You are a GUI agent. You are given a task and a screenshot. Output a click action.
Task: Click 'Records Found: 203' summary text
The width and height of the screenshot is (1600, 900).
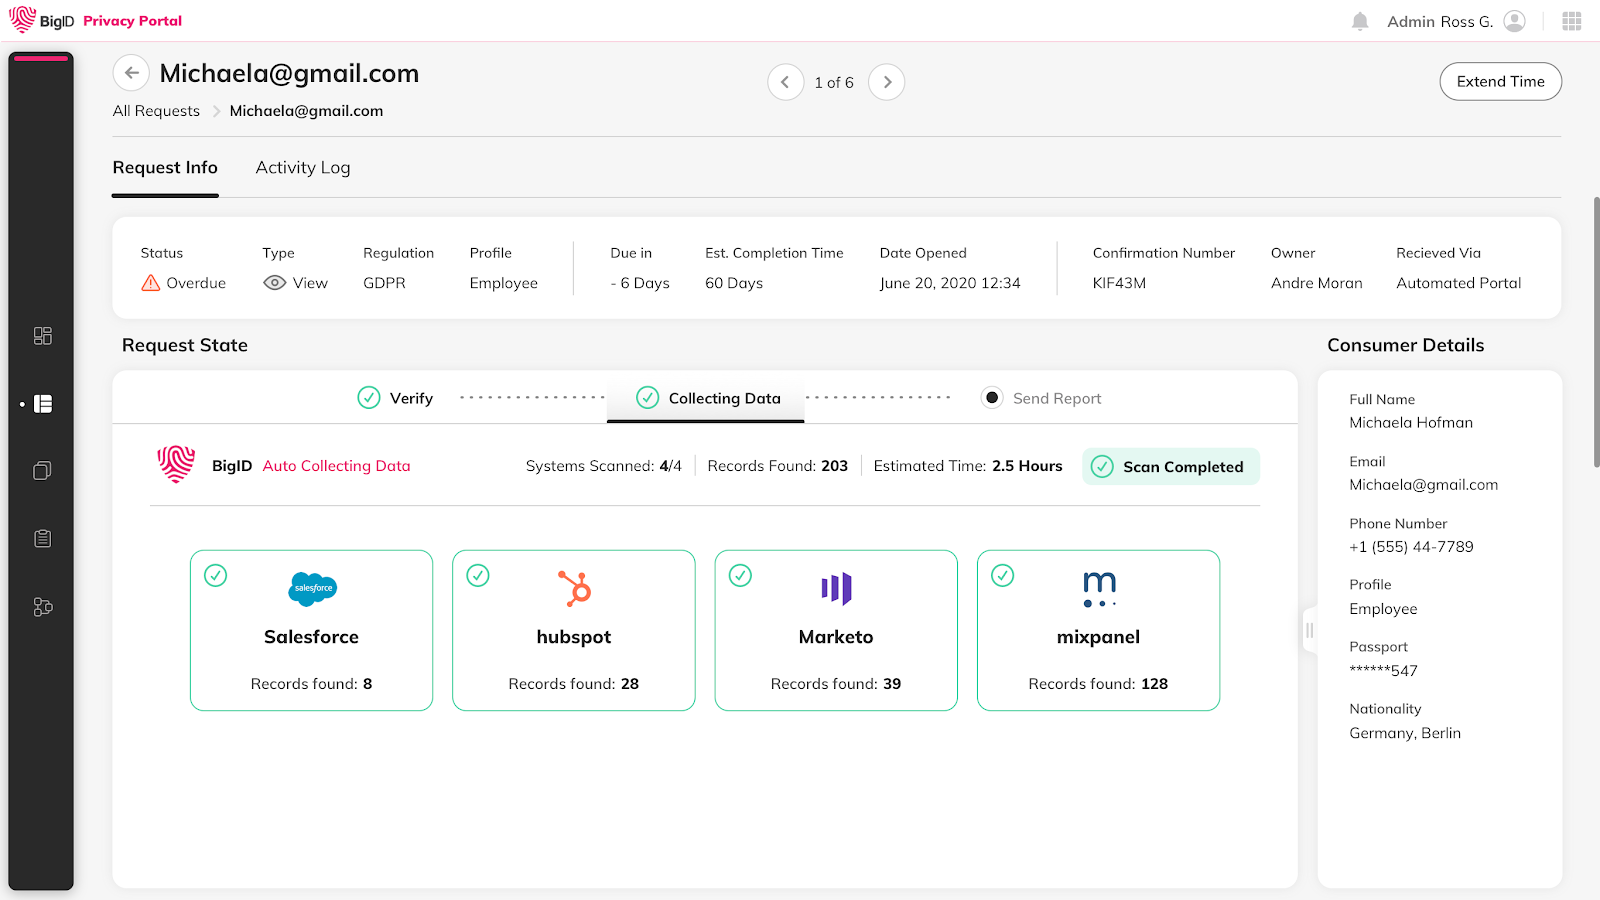(x=777, y=466)
